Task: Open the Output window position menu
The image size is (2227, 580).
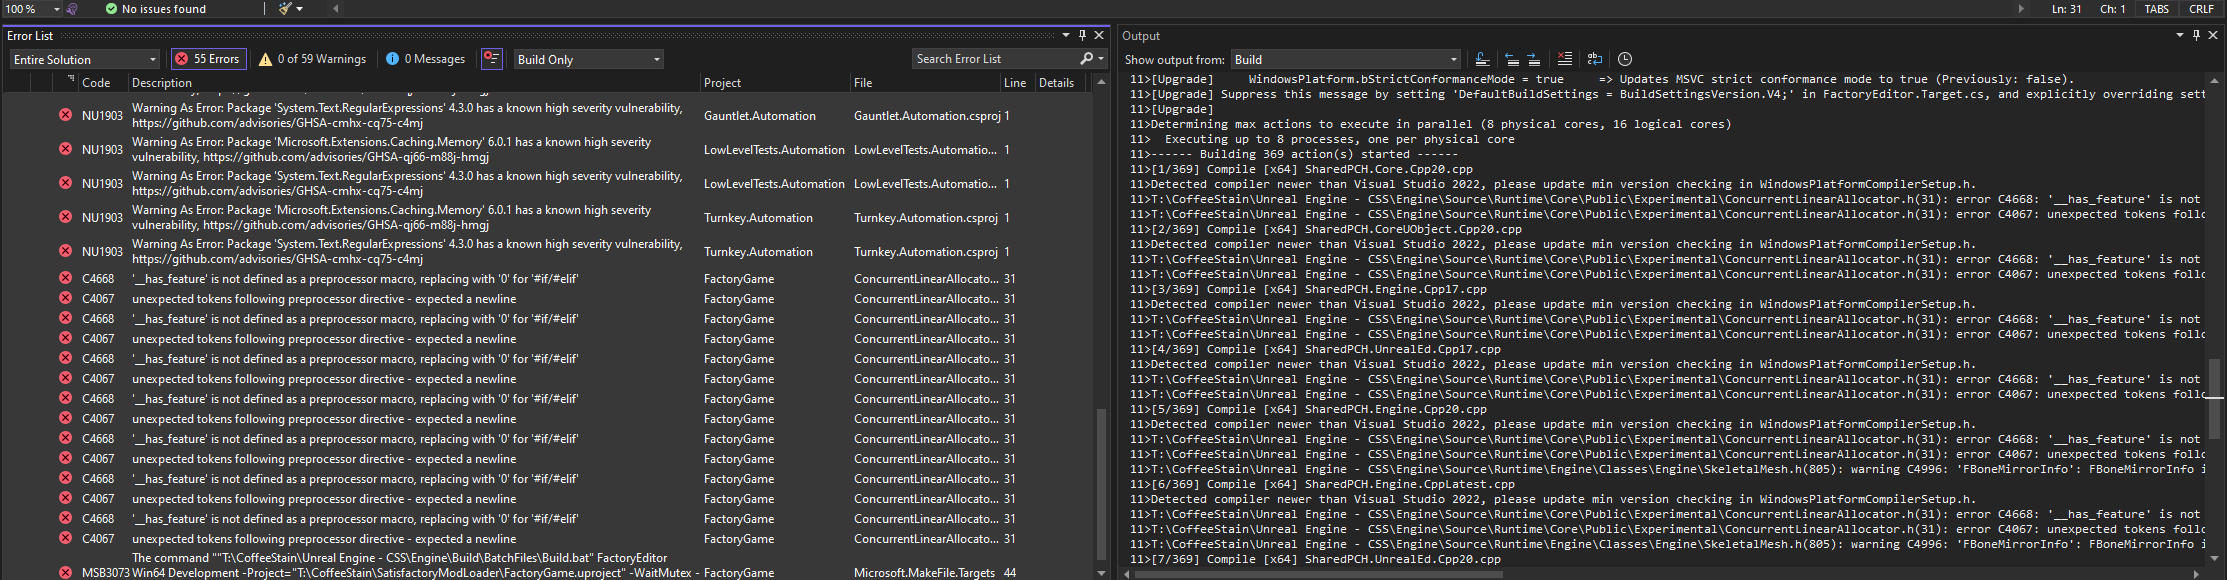Action: click(2180, 35)
